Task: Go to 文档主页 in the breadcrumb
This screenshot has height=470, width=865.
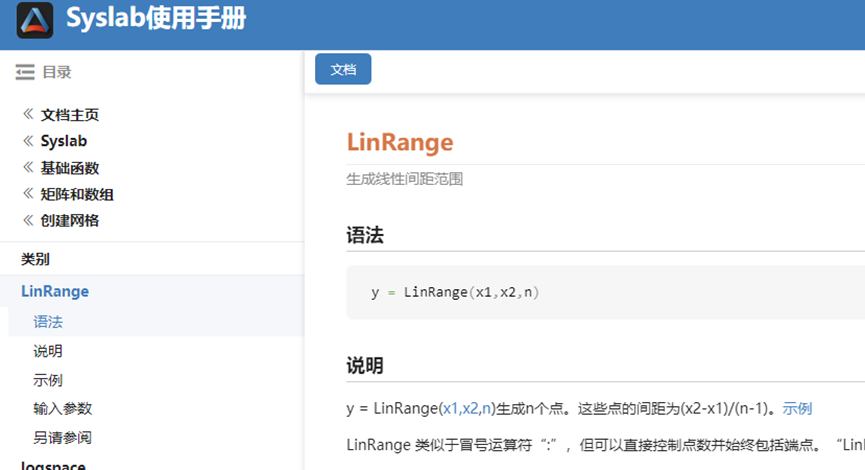Action: 70,115
